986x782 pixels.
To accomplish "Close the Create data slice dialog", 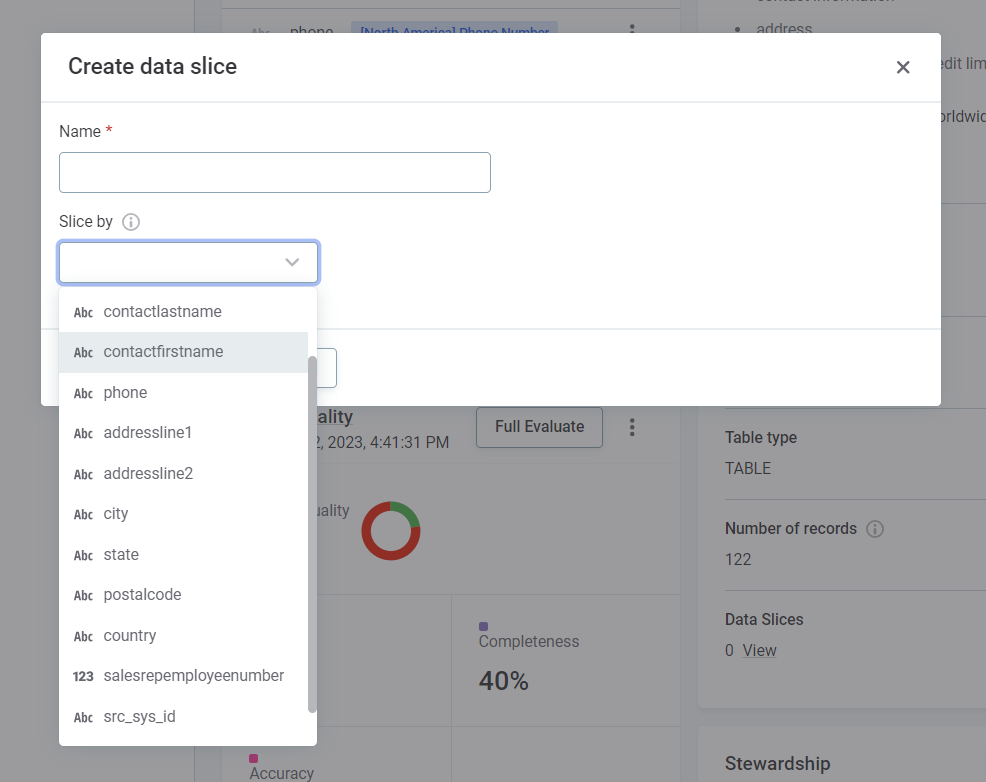I will pos(902,67).
